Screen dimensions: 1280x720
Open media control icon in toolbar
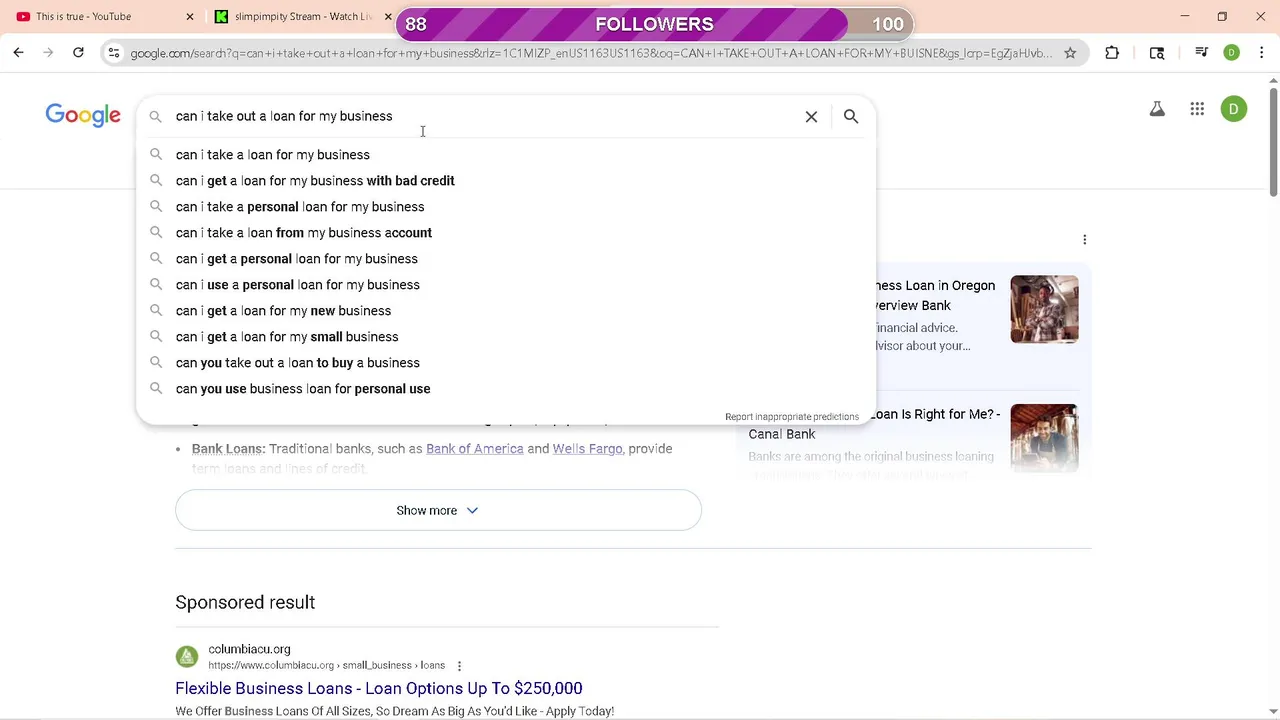tap(1202, 53)
